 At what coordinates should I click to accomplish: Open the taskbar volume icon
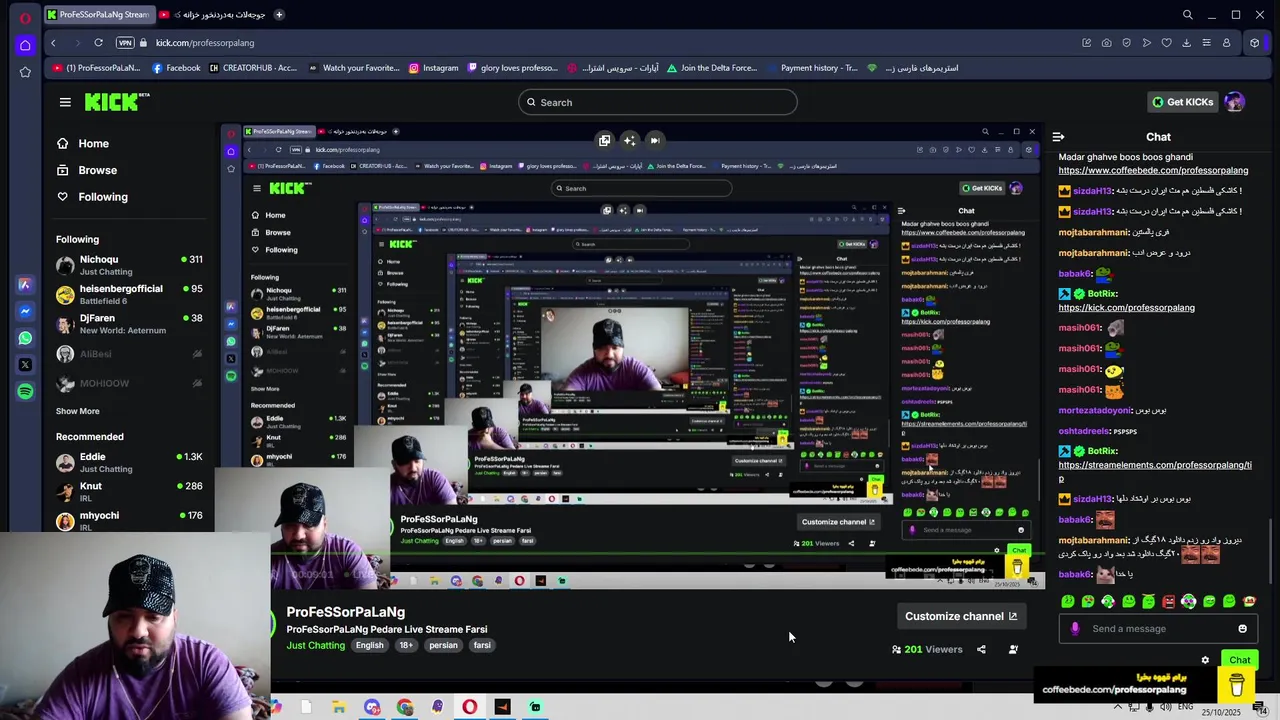tap(1166, 708)
